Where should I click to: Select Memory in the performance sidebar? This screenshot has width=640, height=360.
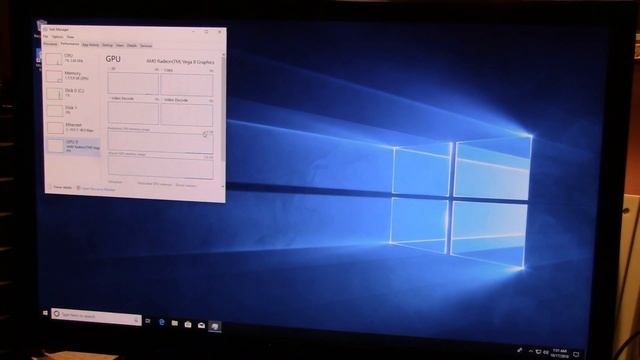pyautogui.click(x=73, y=76)
